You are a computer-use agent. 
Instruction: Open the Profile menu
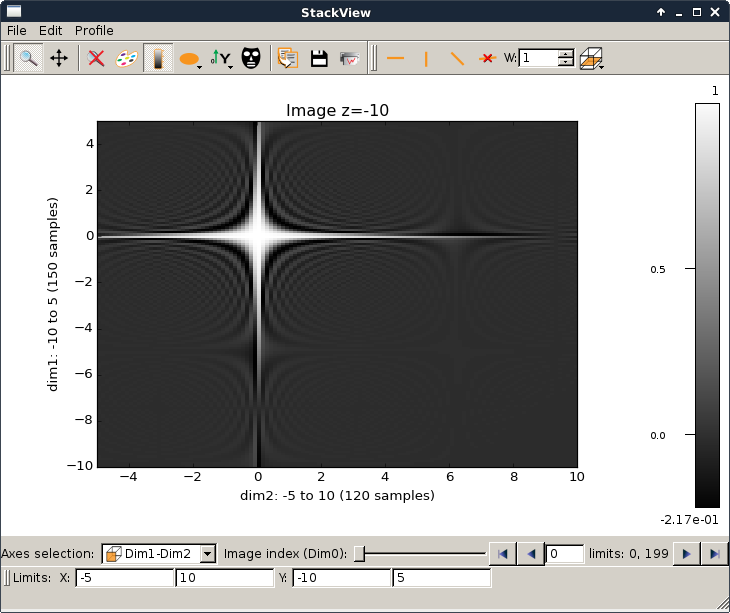point(94,31)
